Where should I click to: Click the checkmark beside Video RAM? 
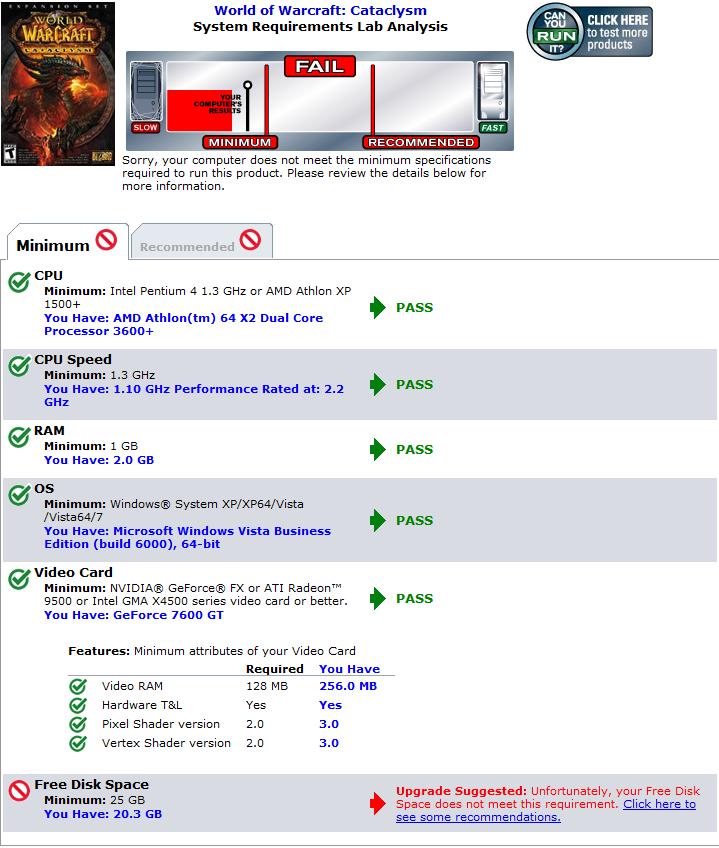point(78,686)
